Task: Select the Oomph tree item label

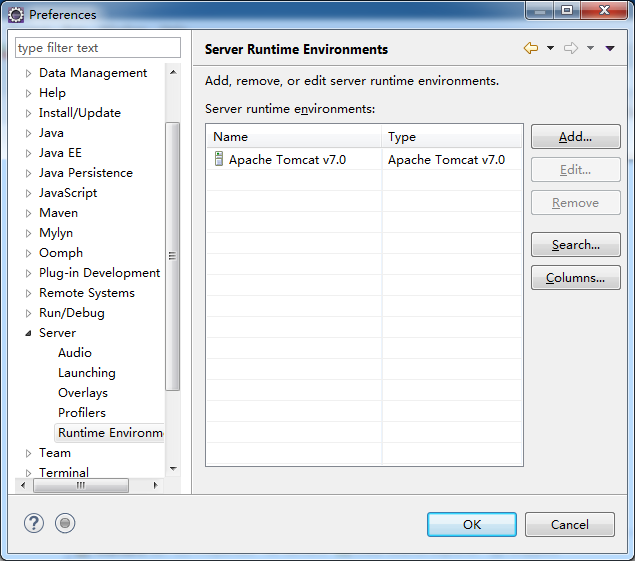Action: pos(61,253)
